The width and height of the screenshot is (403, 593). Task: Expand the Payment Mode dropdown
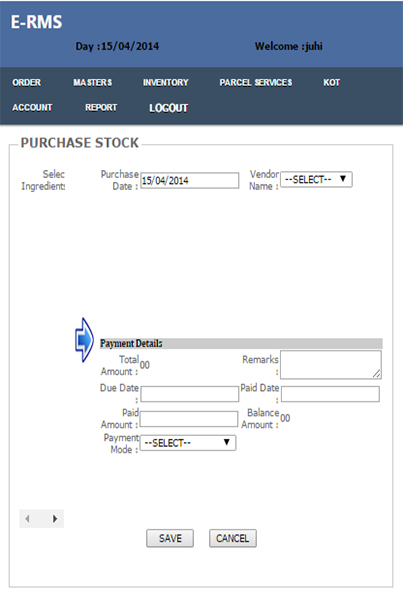(x=188, y=443)
